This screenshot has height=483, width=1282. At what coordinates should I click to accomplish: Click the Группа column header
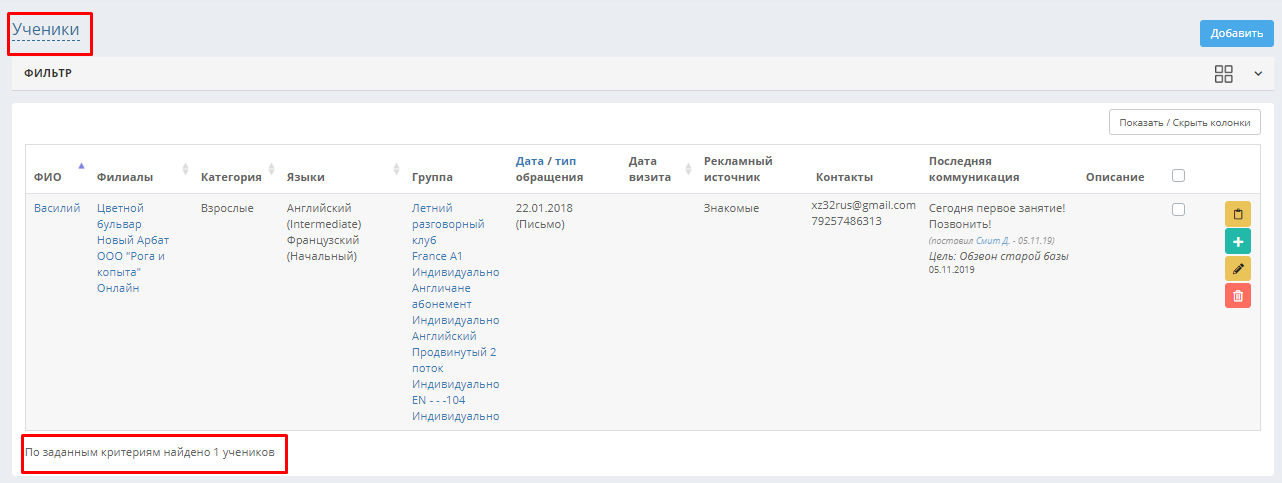pyautogui.click(x=432, y=177)
